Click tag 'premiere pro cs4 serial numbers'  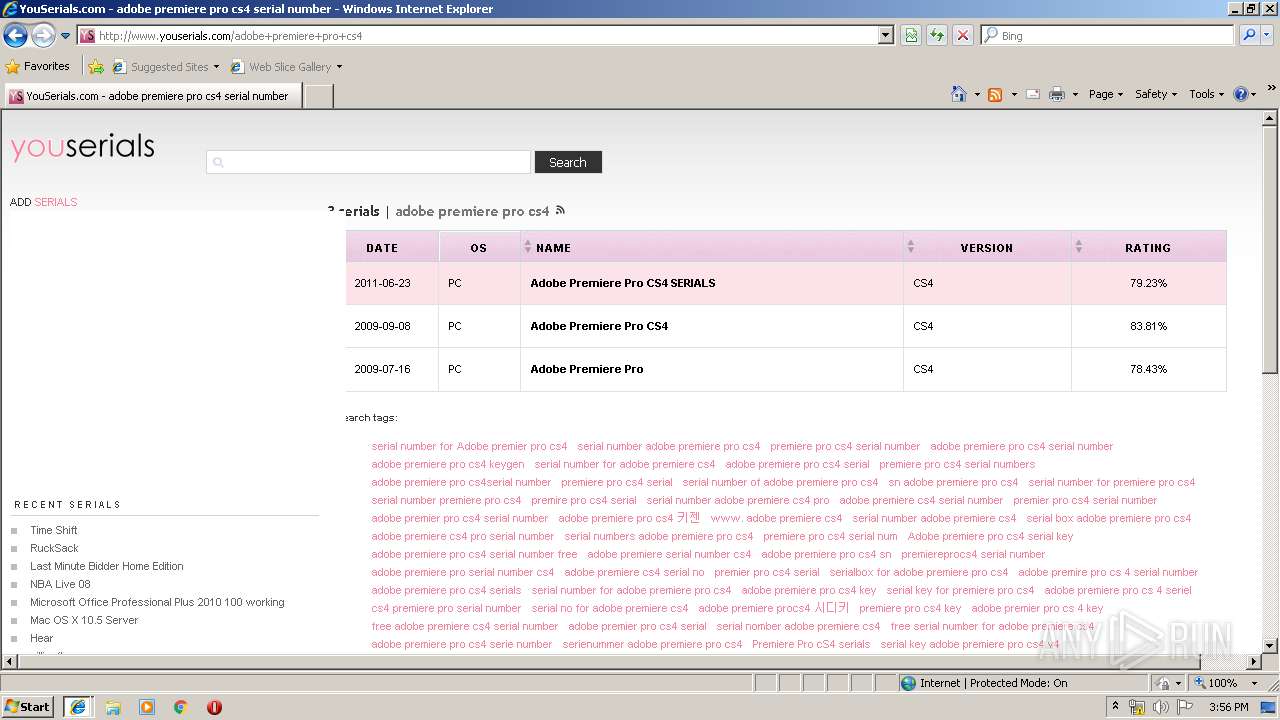[x=957, y=464]
